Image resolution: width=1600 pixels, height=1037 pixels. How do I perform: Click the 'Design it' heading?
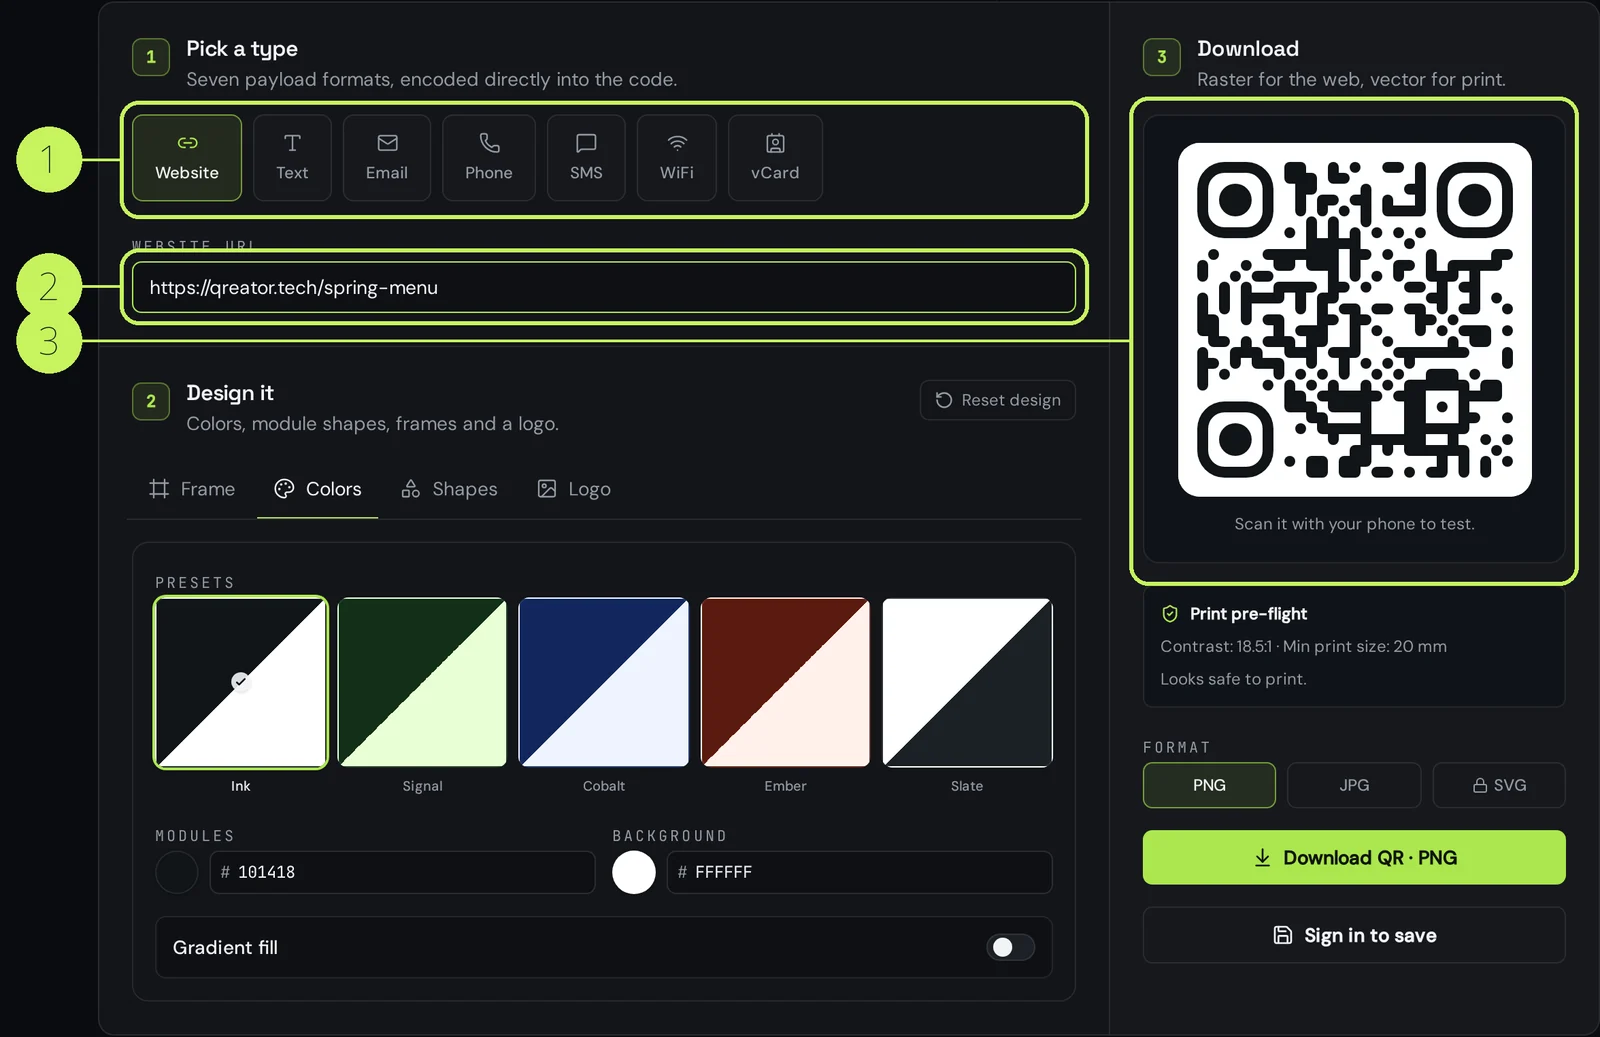(230, 393)
